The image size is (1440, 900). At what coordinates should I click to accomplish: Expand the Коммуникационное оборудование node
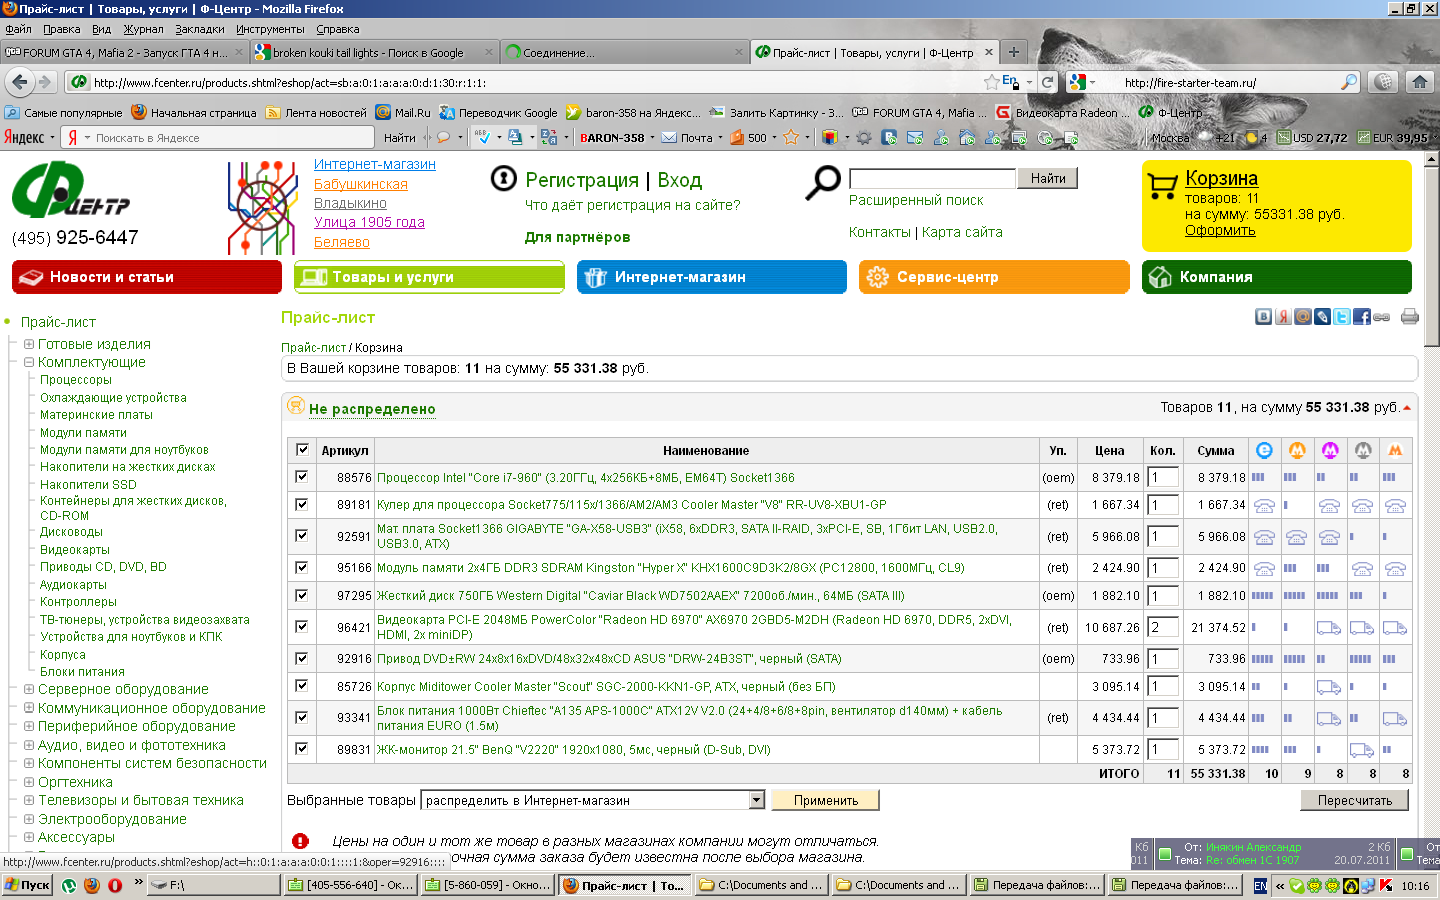click(29, 708)
